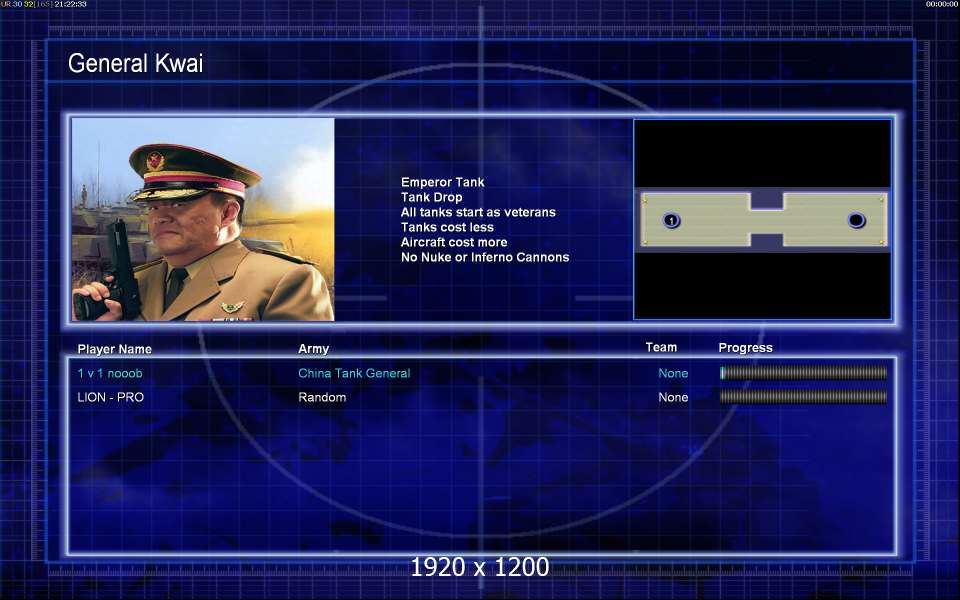Click loading progress bar of LION - PRO
The image size is (960, 600).
803,397
